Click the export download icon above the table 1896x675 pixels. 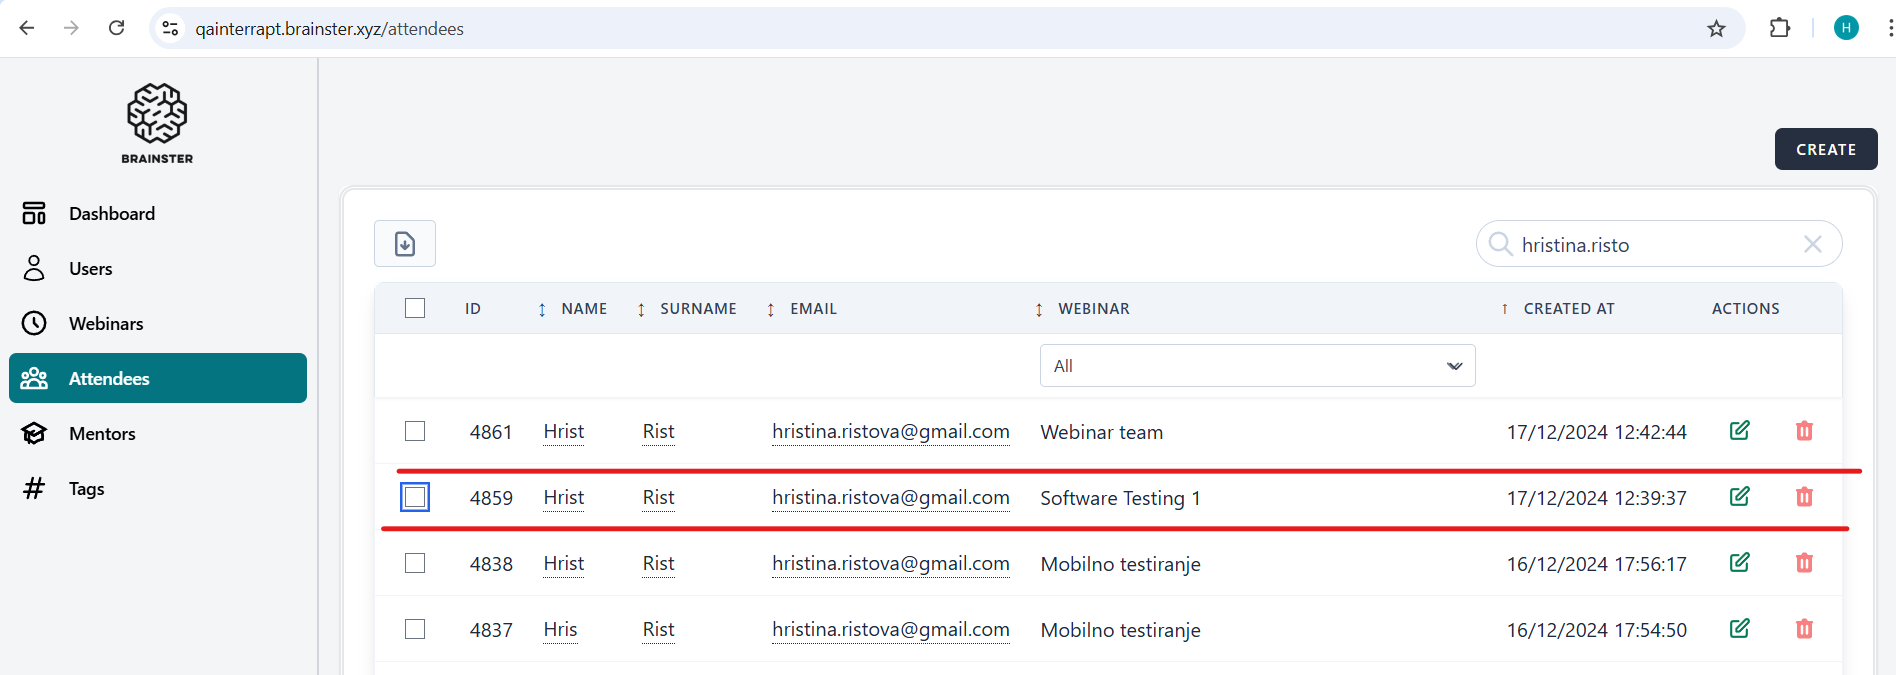pos(404,244)
